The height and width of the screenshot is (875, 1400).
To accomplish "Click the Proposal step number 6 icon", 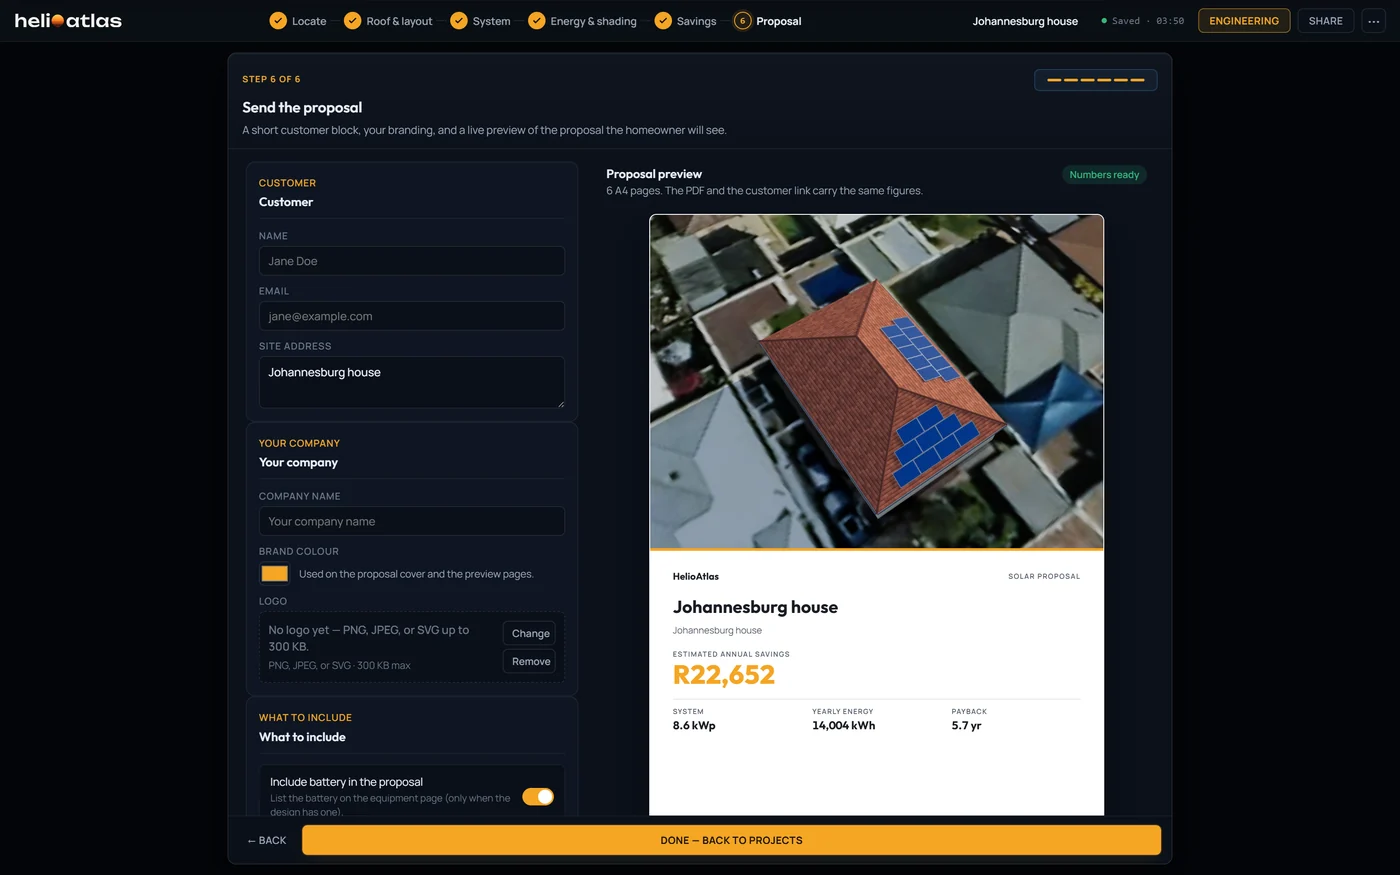I will click(742, 20).
